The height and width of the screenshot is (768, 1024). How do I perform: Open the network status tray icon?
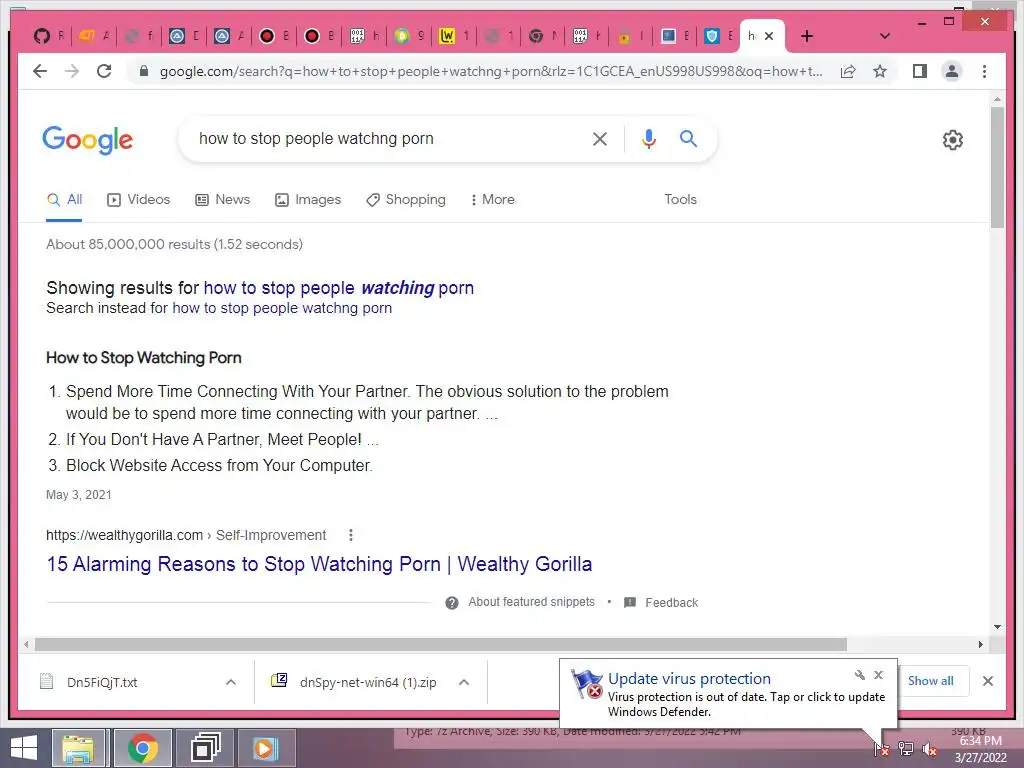906,749
